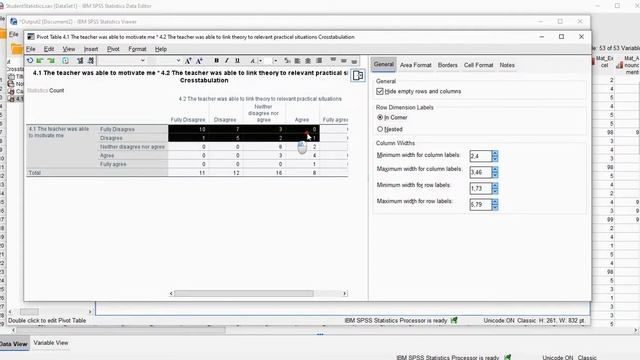The width and height of the screenshot is (640, 360).
Task: Click the 'Total' row label
Action: click(35, 173)
